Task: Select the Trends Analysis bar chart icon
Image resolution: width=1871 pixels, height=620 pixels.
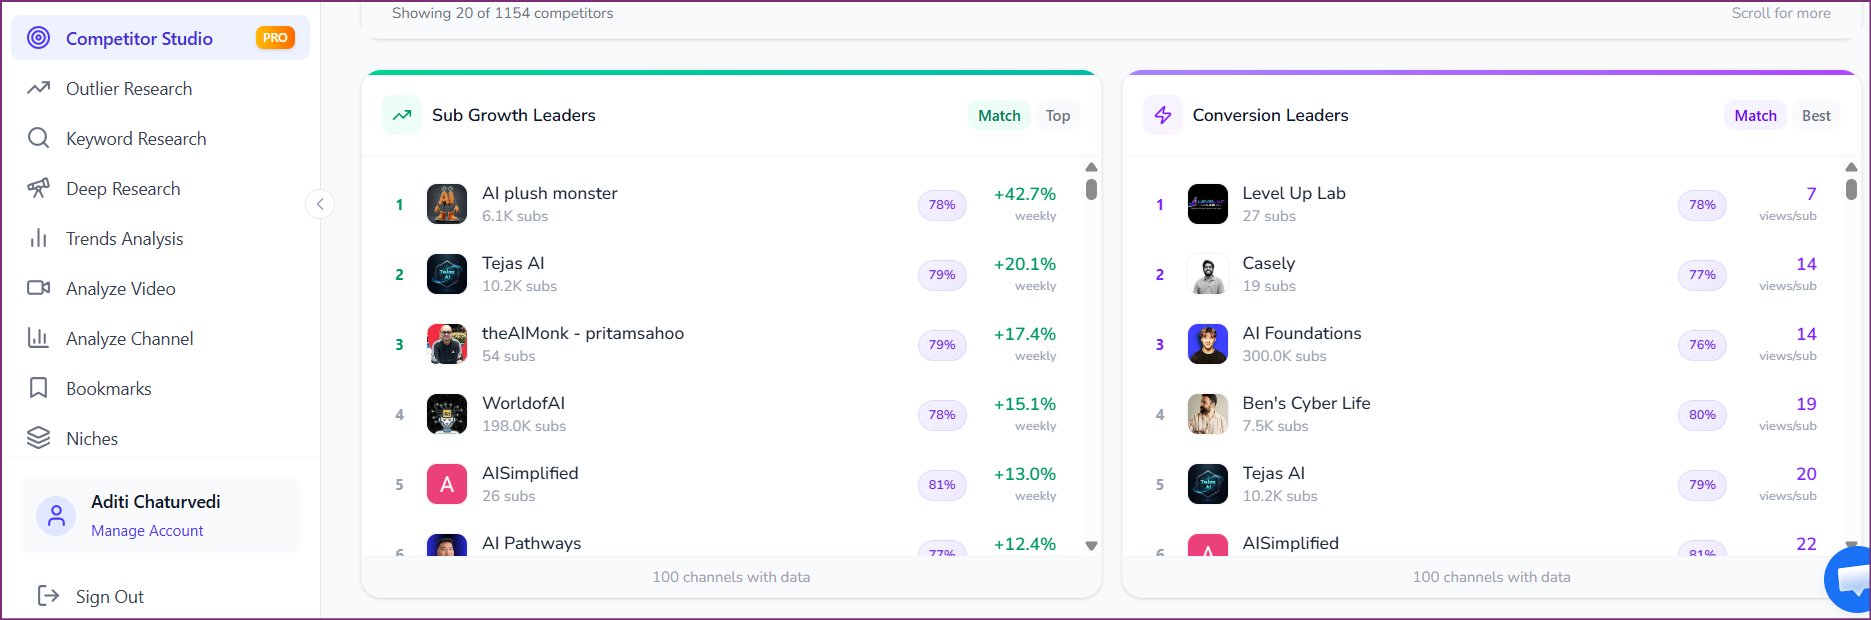Action: [38, 238]
